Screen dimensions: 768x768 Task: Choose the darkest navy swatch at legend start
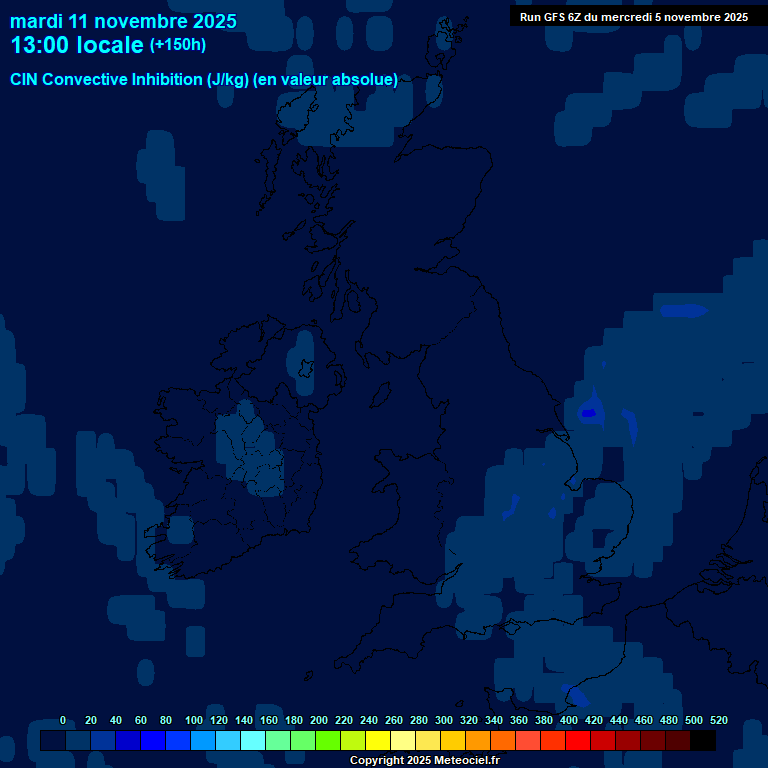pyautogui.click(x=53, y=741)
